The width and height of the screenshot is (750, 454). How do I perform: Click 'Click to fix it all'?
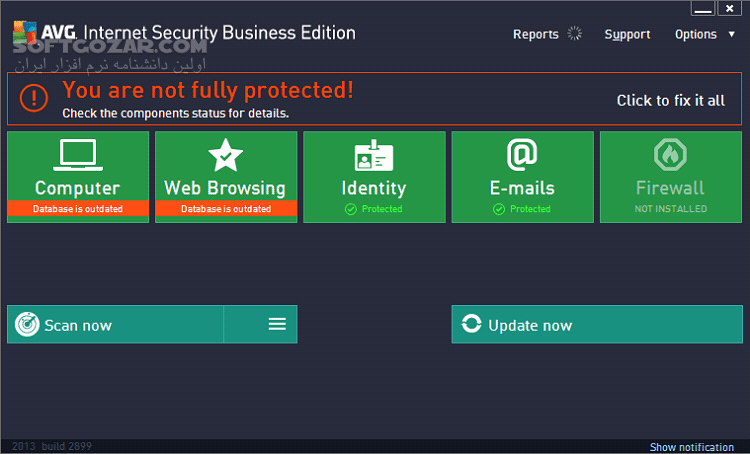[x=671, y=100]
